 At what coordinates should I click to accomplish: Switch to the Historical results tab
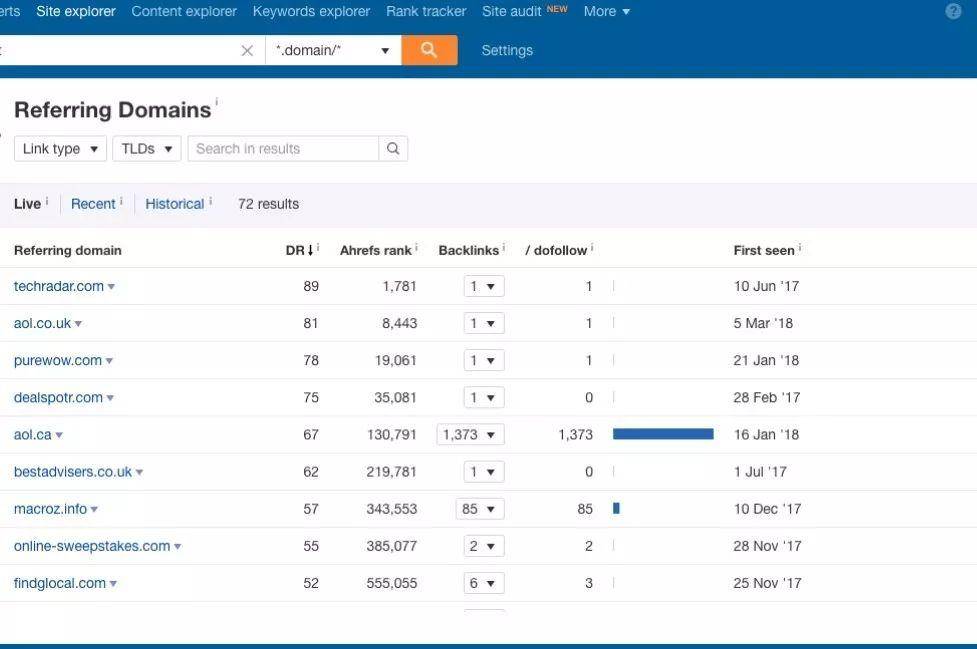point(174,204)
